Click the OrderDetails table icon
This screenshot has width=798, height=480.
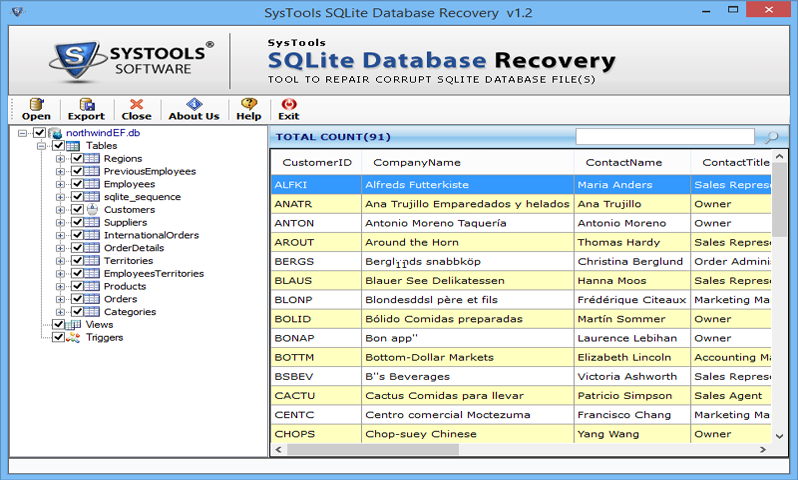coord(92,247)
